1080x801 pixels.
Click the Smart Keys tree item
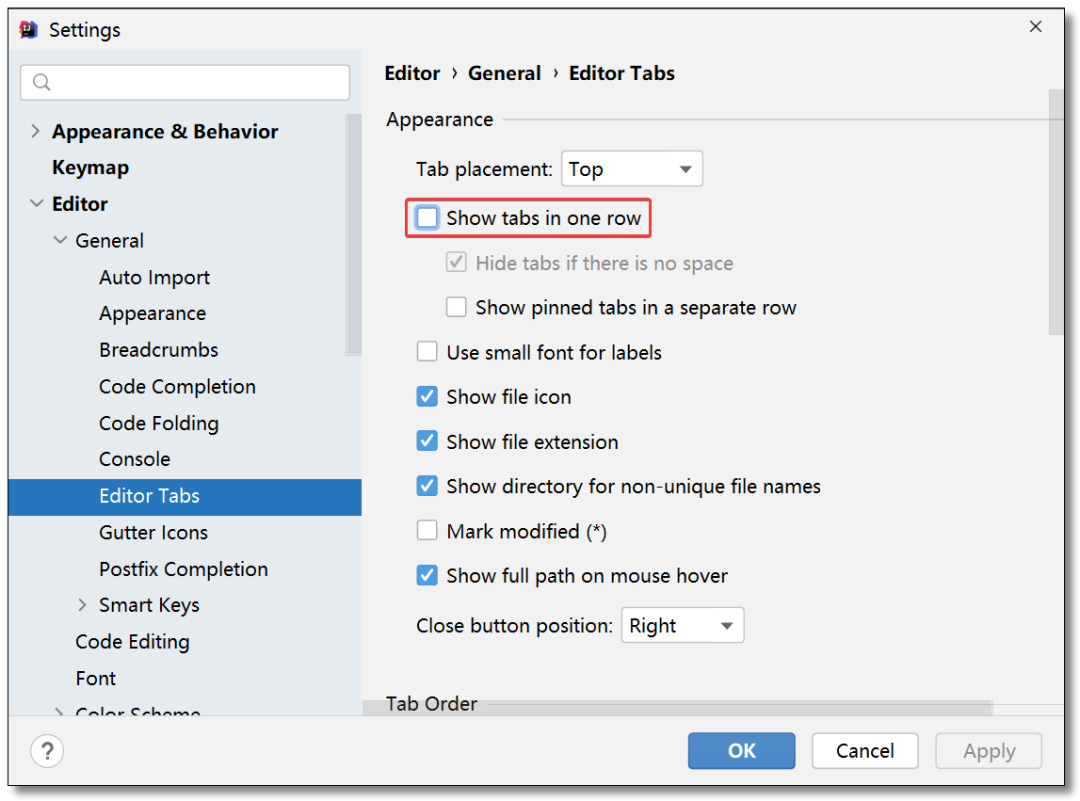pos(149,605)
